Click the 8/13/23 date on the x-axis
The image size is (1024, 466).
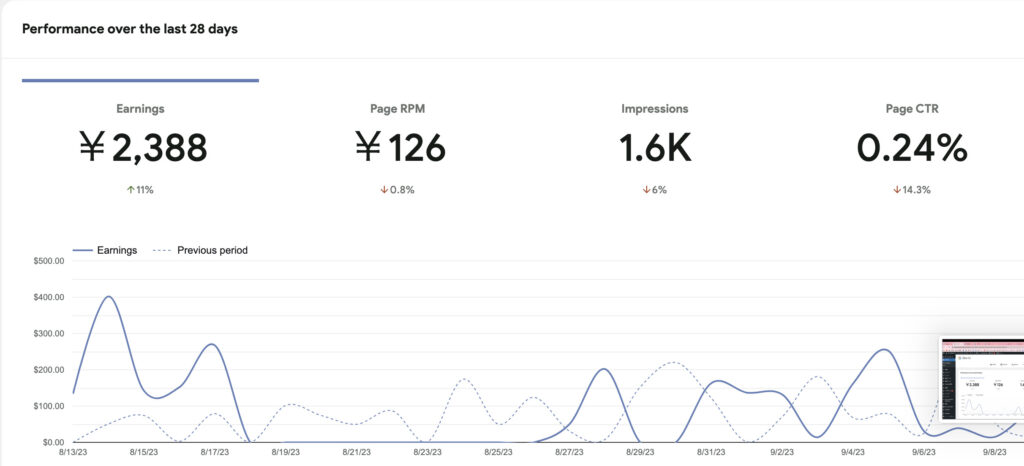(73, 453)
